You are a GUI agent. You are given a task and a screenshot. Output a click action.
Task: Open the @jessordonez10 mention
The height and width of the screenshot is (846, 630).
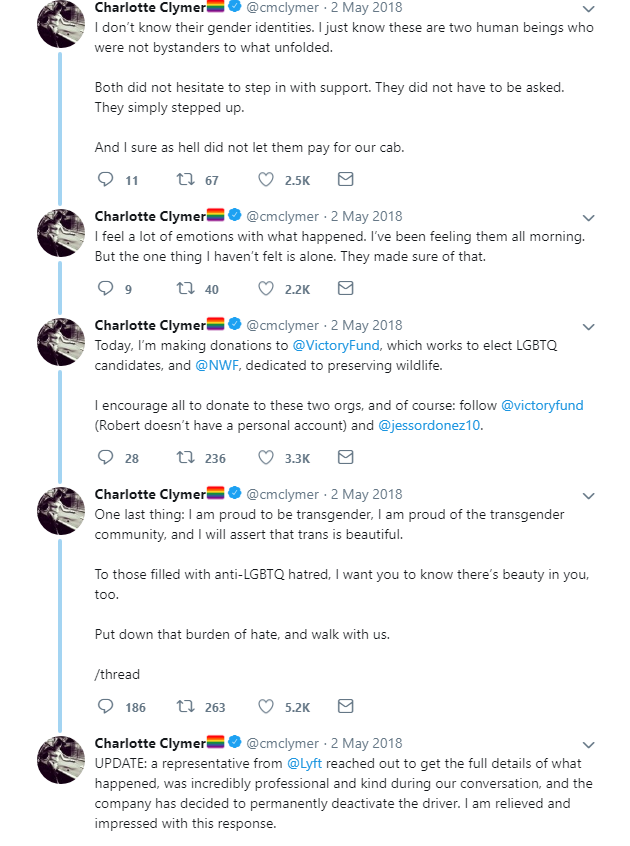click(x=429, y=425)
